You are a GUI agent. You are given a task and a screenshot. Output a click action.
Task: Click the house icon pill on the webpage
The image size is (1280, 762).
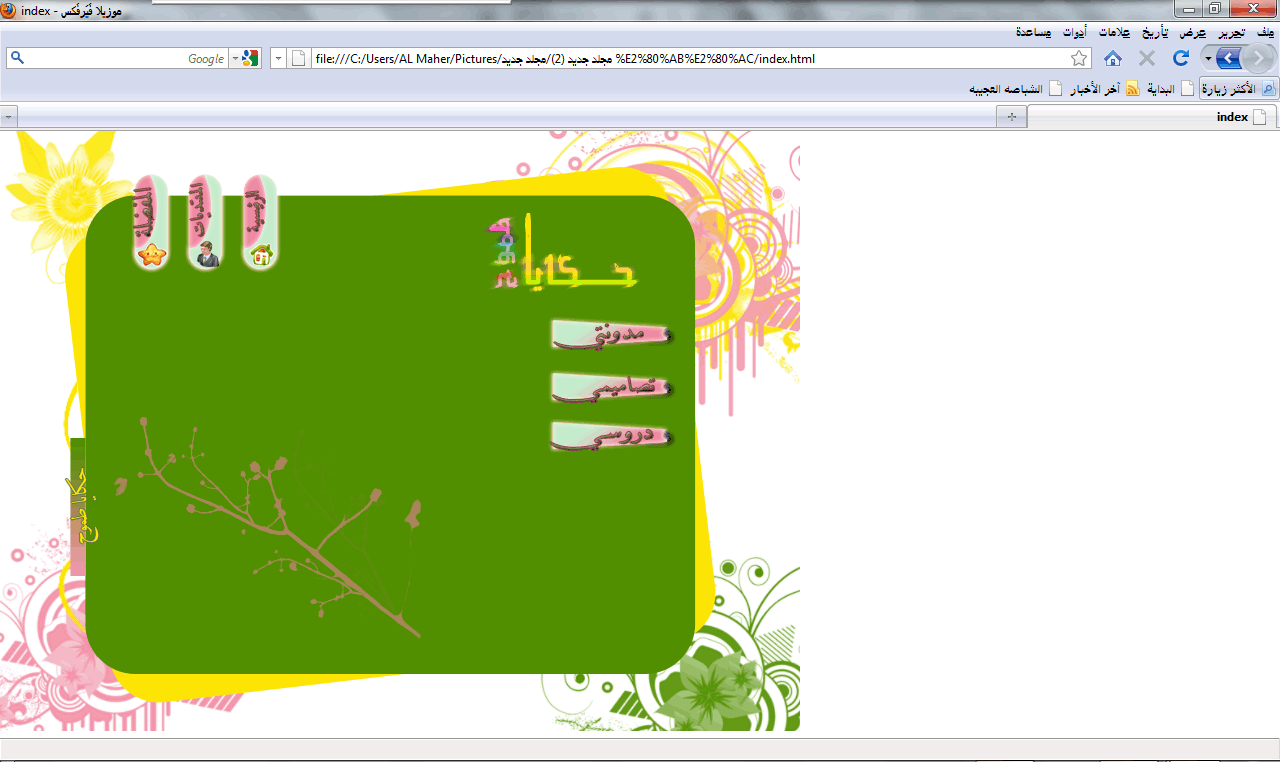pyautogui.click(x=261, y=224)
